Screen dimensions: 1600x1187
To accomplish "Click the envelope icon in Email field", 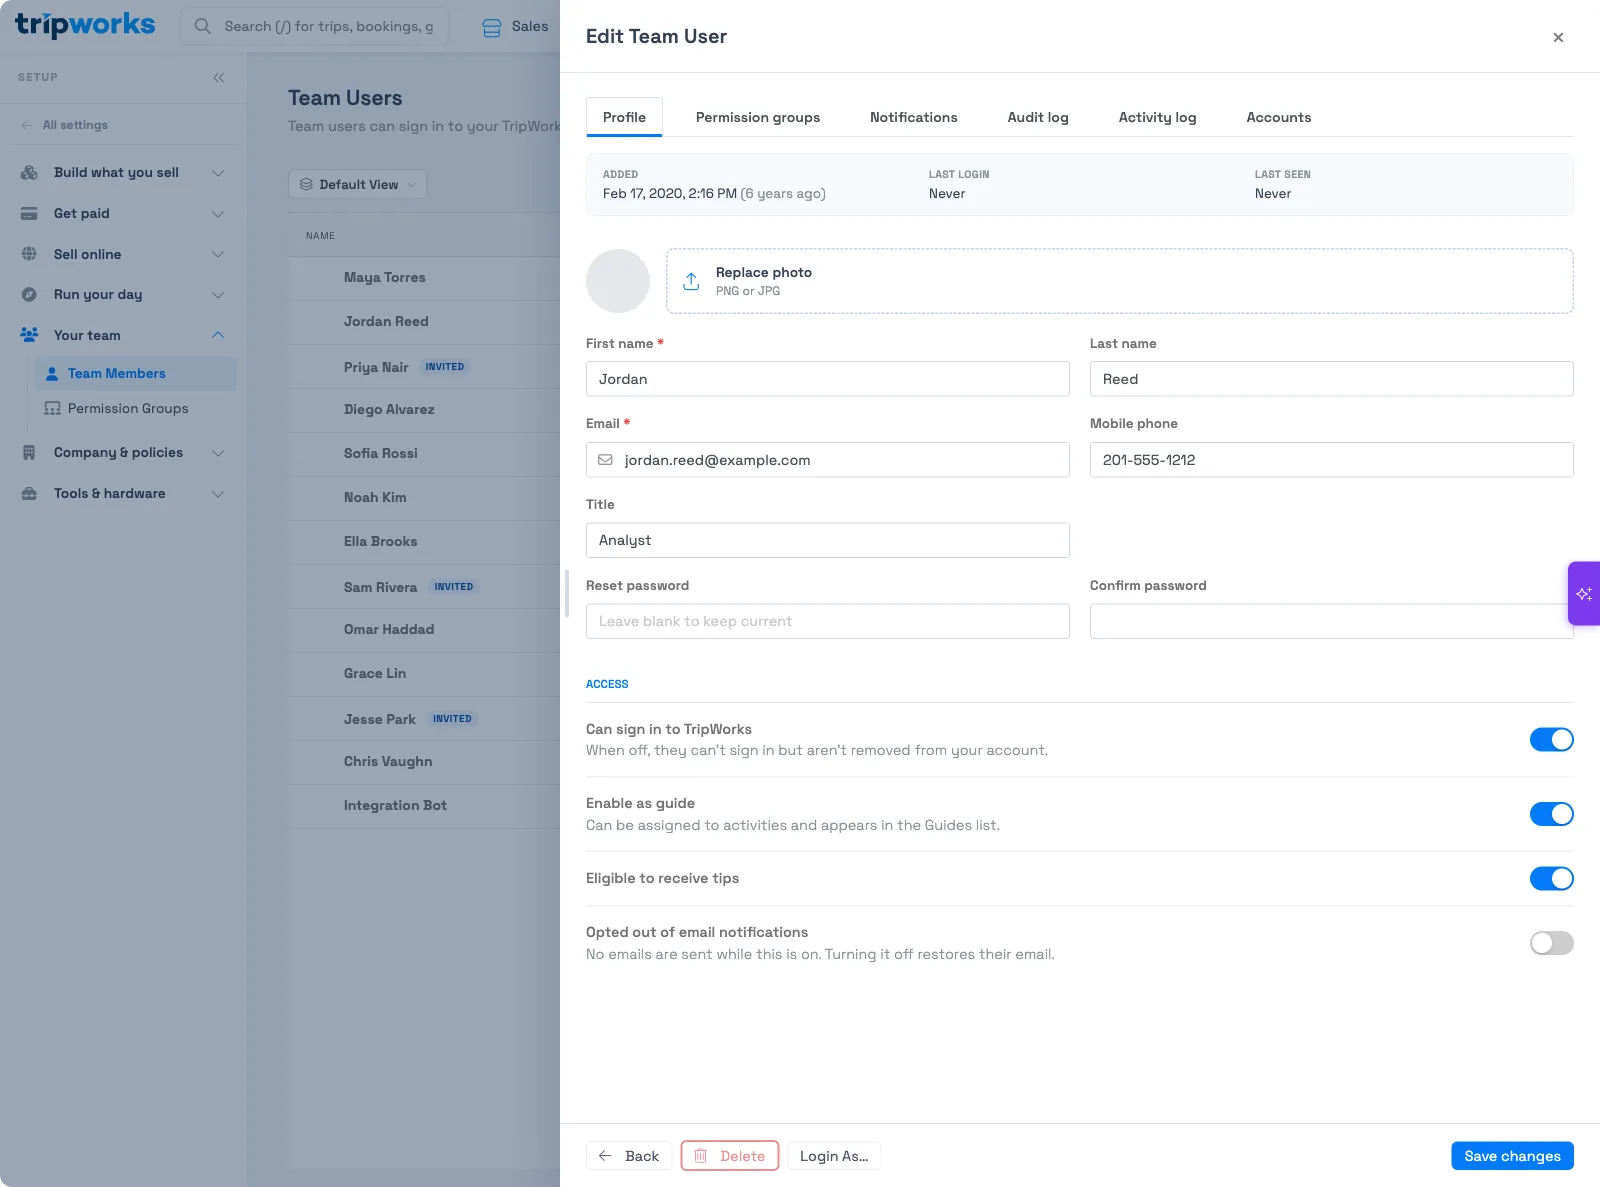I will [605, 460].
